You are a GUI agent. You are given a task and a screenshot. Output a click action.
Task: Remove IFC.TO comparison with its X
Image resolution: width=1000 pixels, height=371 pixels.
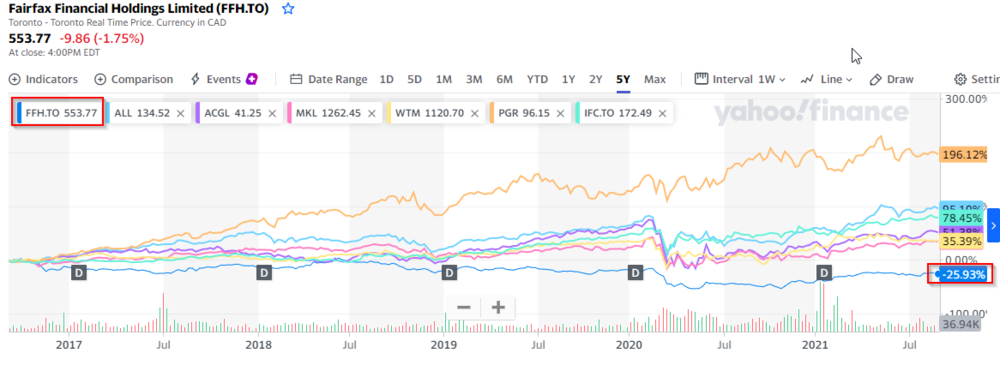[x=663, y=113]
